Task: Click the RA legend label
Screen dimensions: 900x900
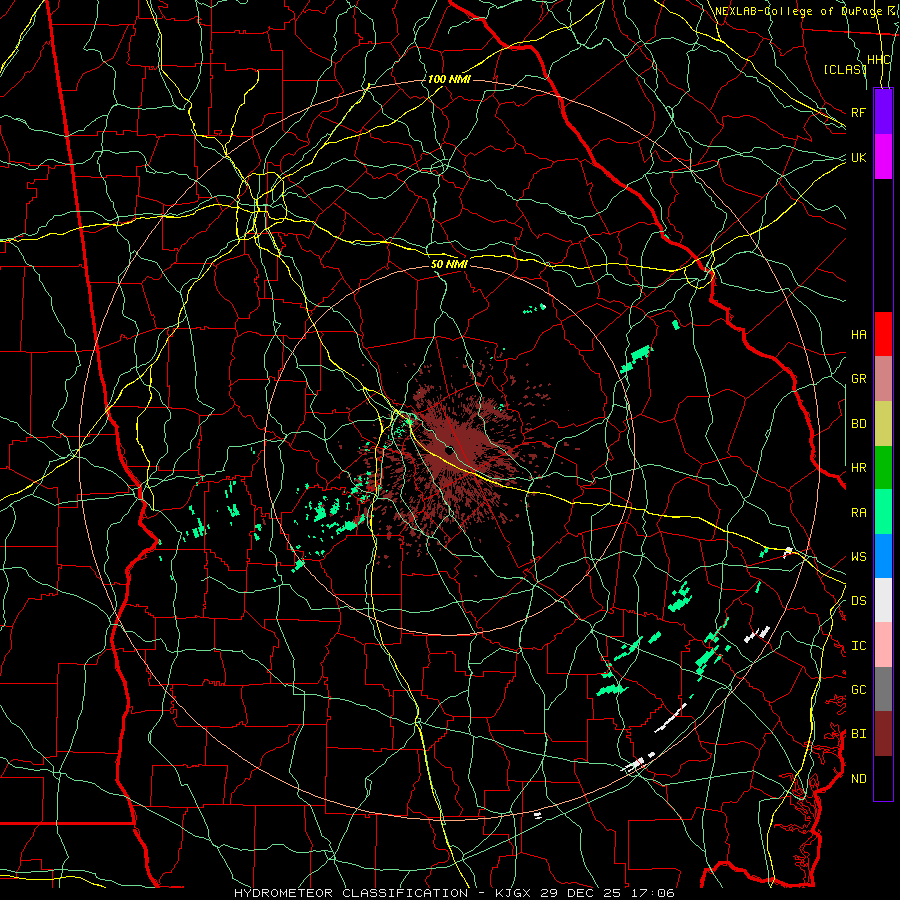Action: point(858,513)
